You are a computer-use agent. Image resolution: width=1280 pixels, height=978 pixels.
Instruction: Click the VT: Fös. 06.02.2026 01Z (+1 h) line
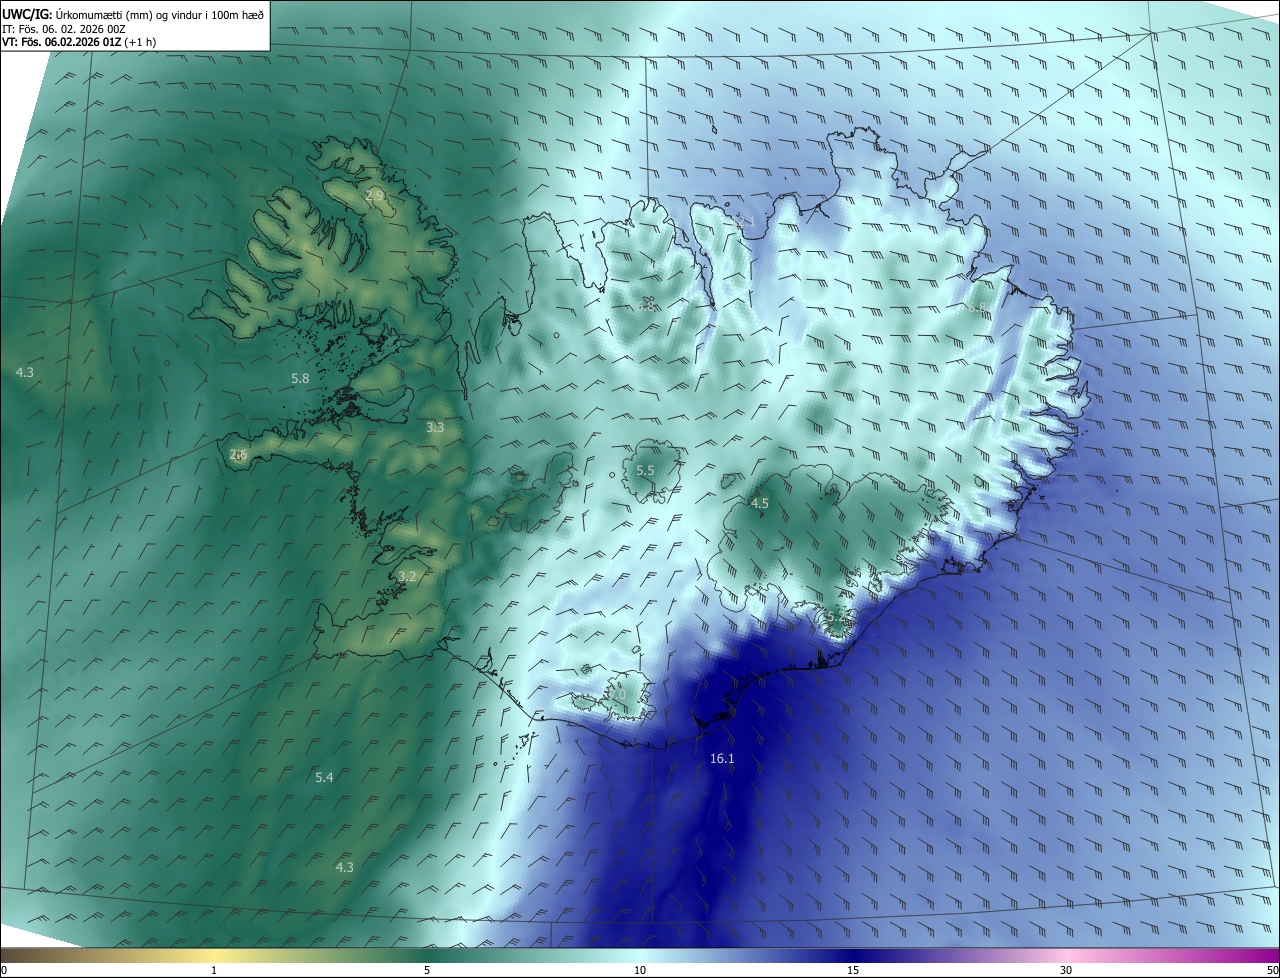tap(79, 43)
